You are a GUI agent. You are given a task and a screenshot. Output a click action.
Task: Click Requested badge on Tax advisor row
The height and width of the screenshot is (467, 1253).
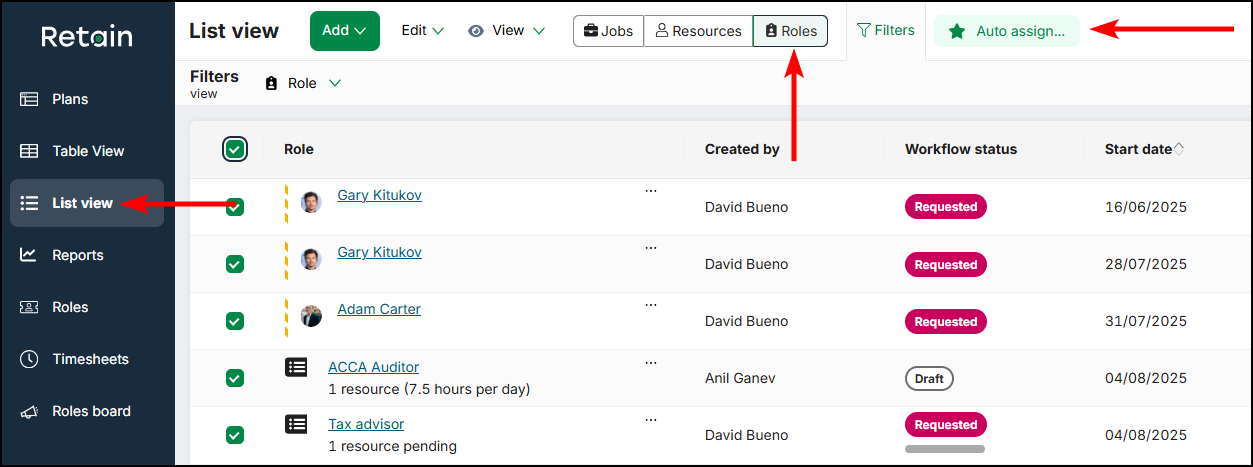[946, 425]
